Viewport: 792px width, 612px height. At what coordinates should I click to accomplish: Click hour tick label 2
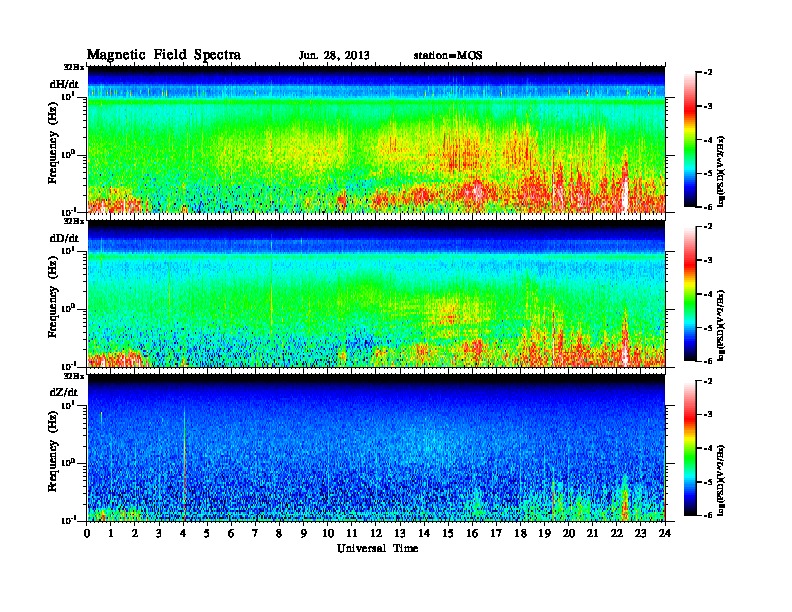[135, 534]
